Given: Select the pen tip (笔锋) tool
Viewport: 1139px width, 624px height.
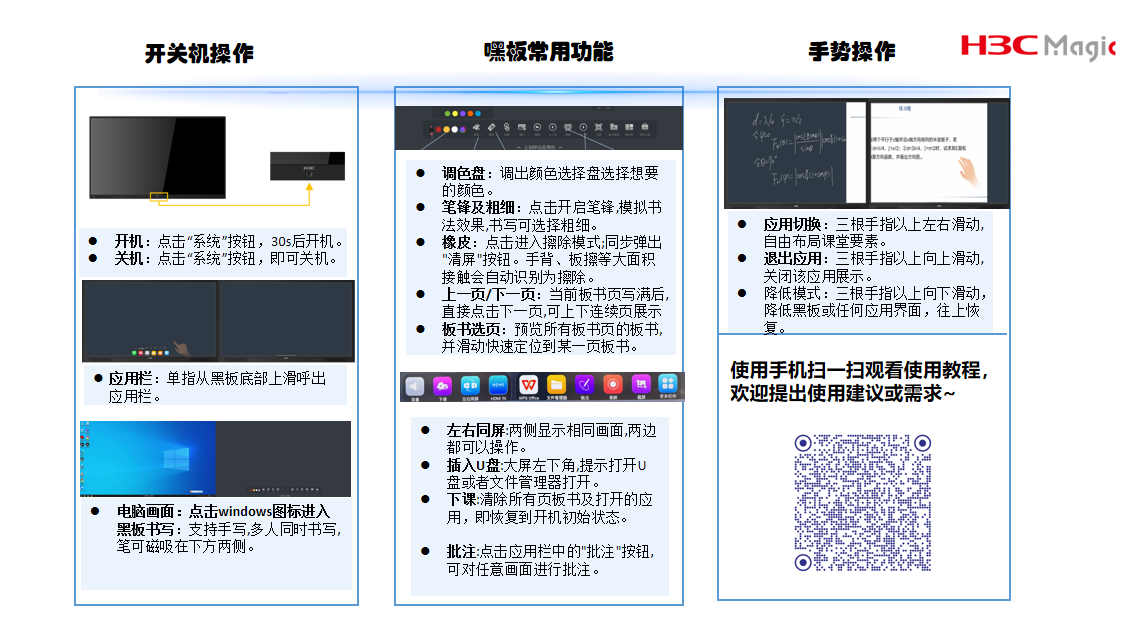Looking at the screenshot, I should [x=477, y=127].
